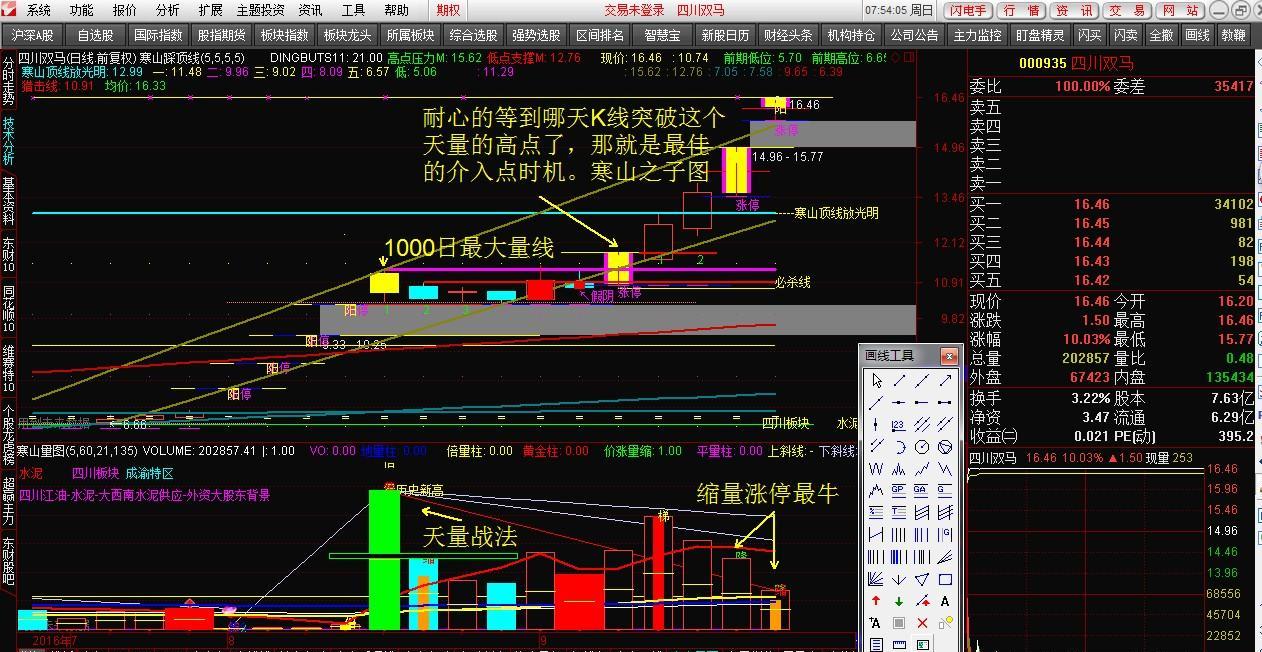Select the X delete drawing tool
This screenshot has height=652, width=1262.
click(922, 621)
